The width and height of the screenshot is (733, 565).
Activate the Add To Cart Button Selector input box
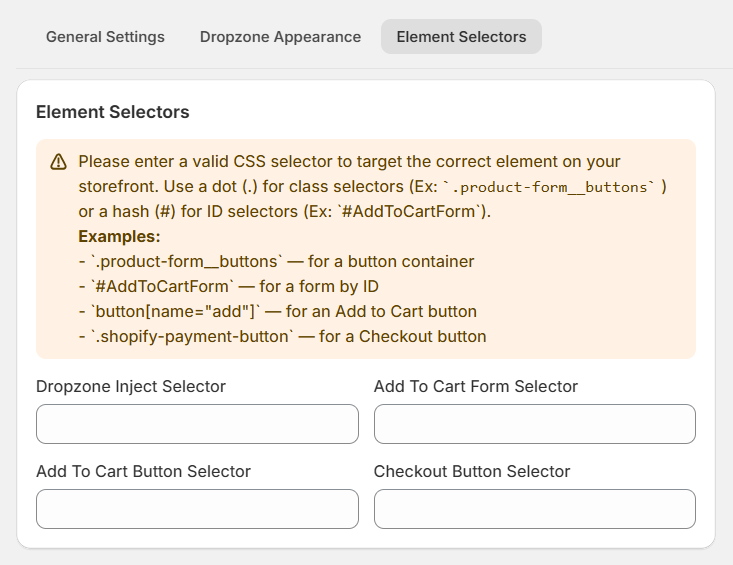pyautogui.click(x=197, y=509)
